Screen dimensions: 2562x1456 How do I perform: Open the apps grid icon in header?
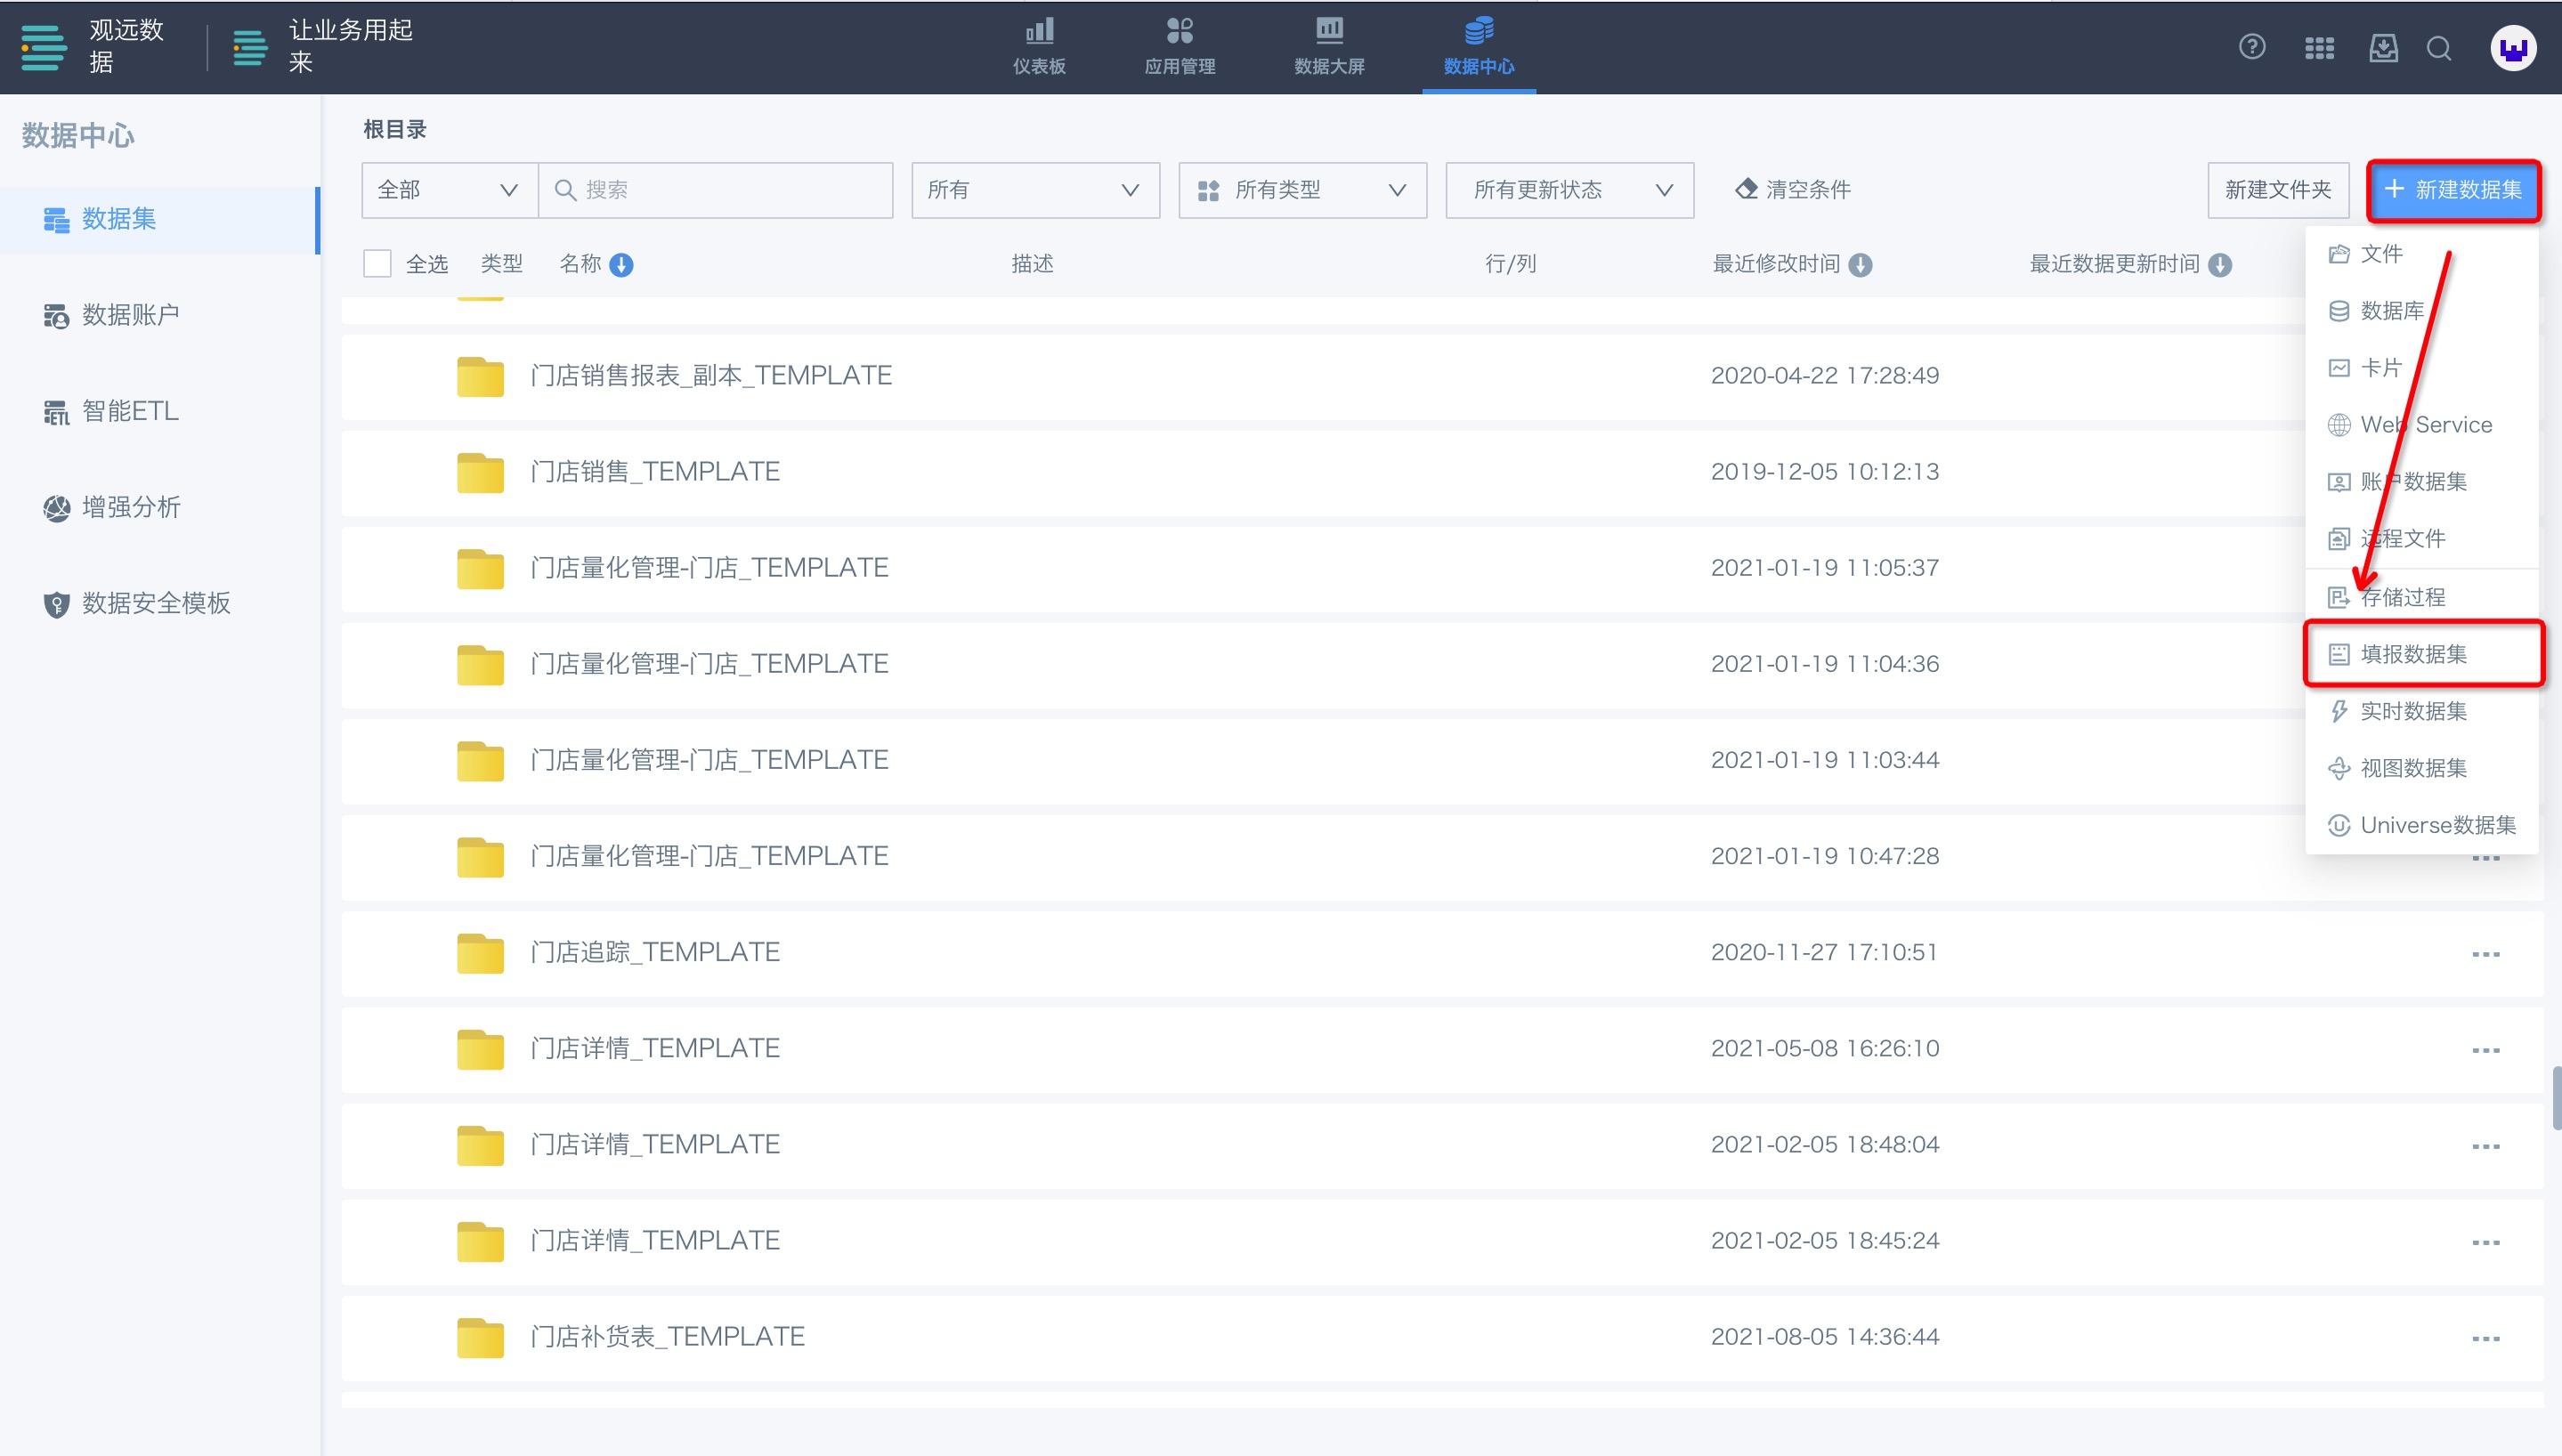[2318, 47]
